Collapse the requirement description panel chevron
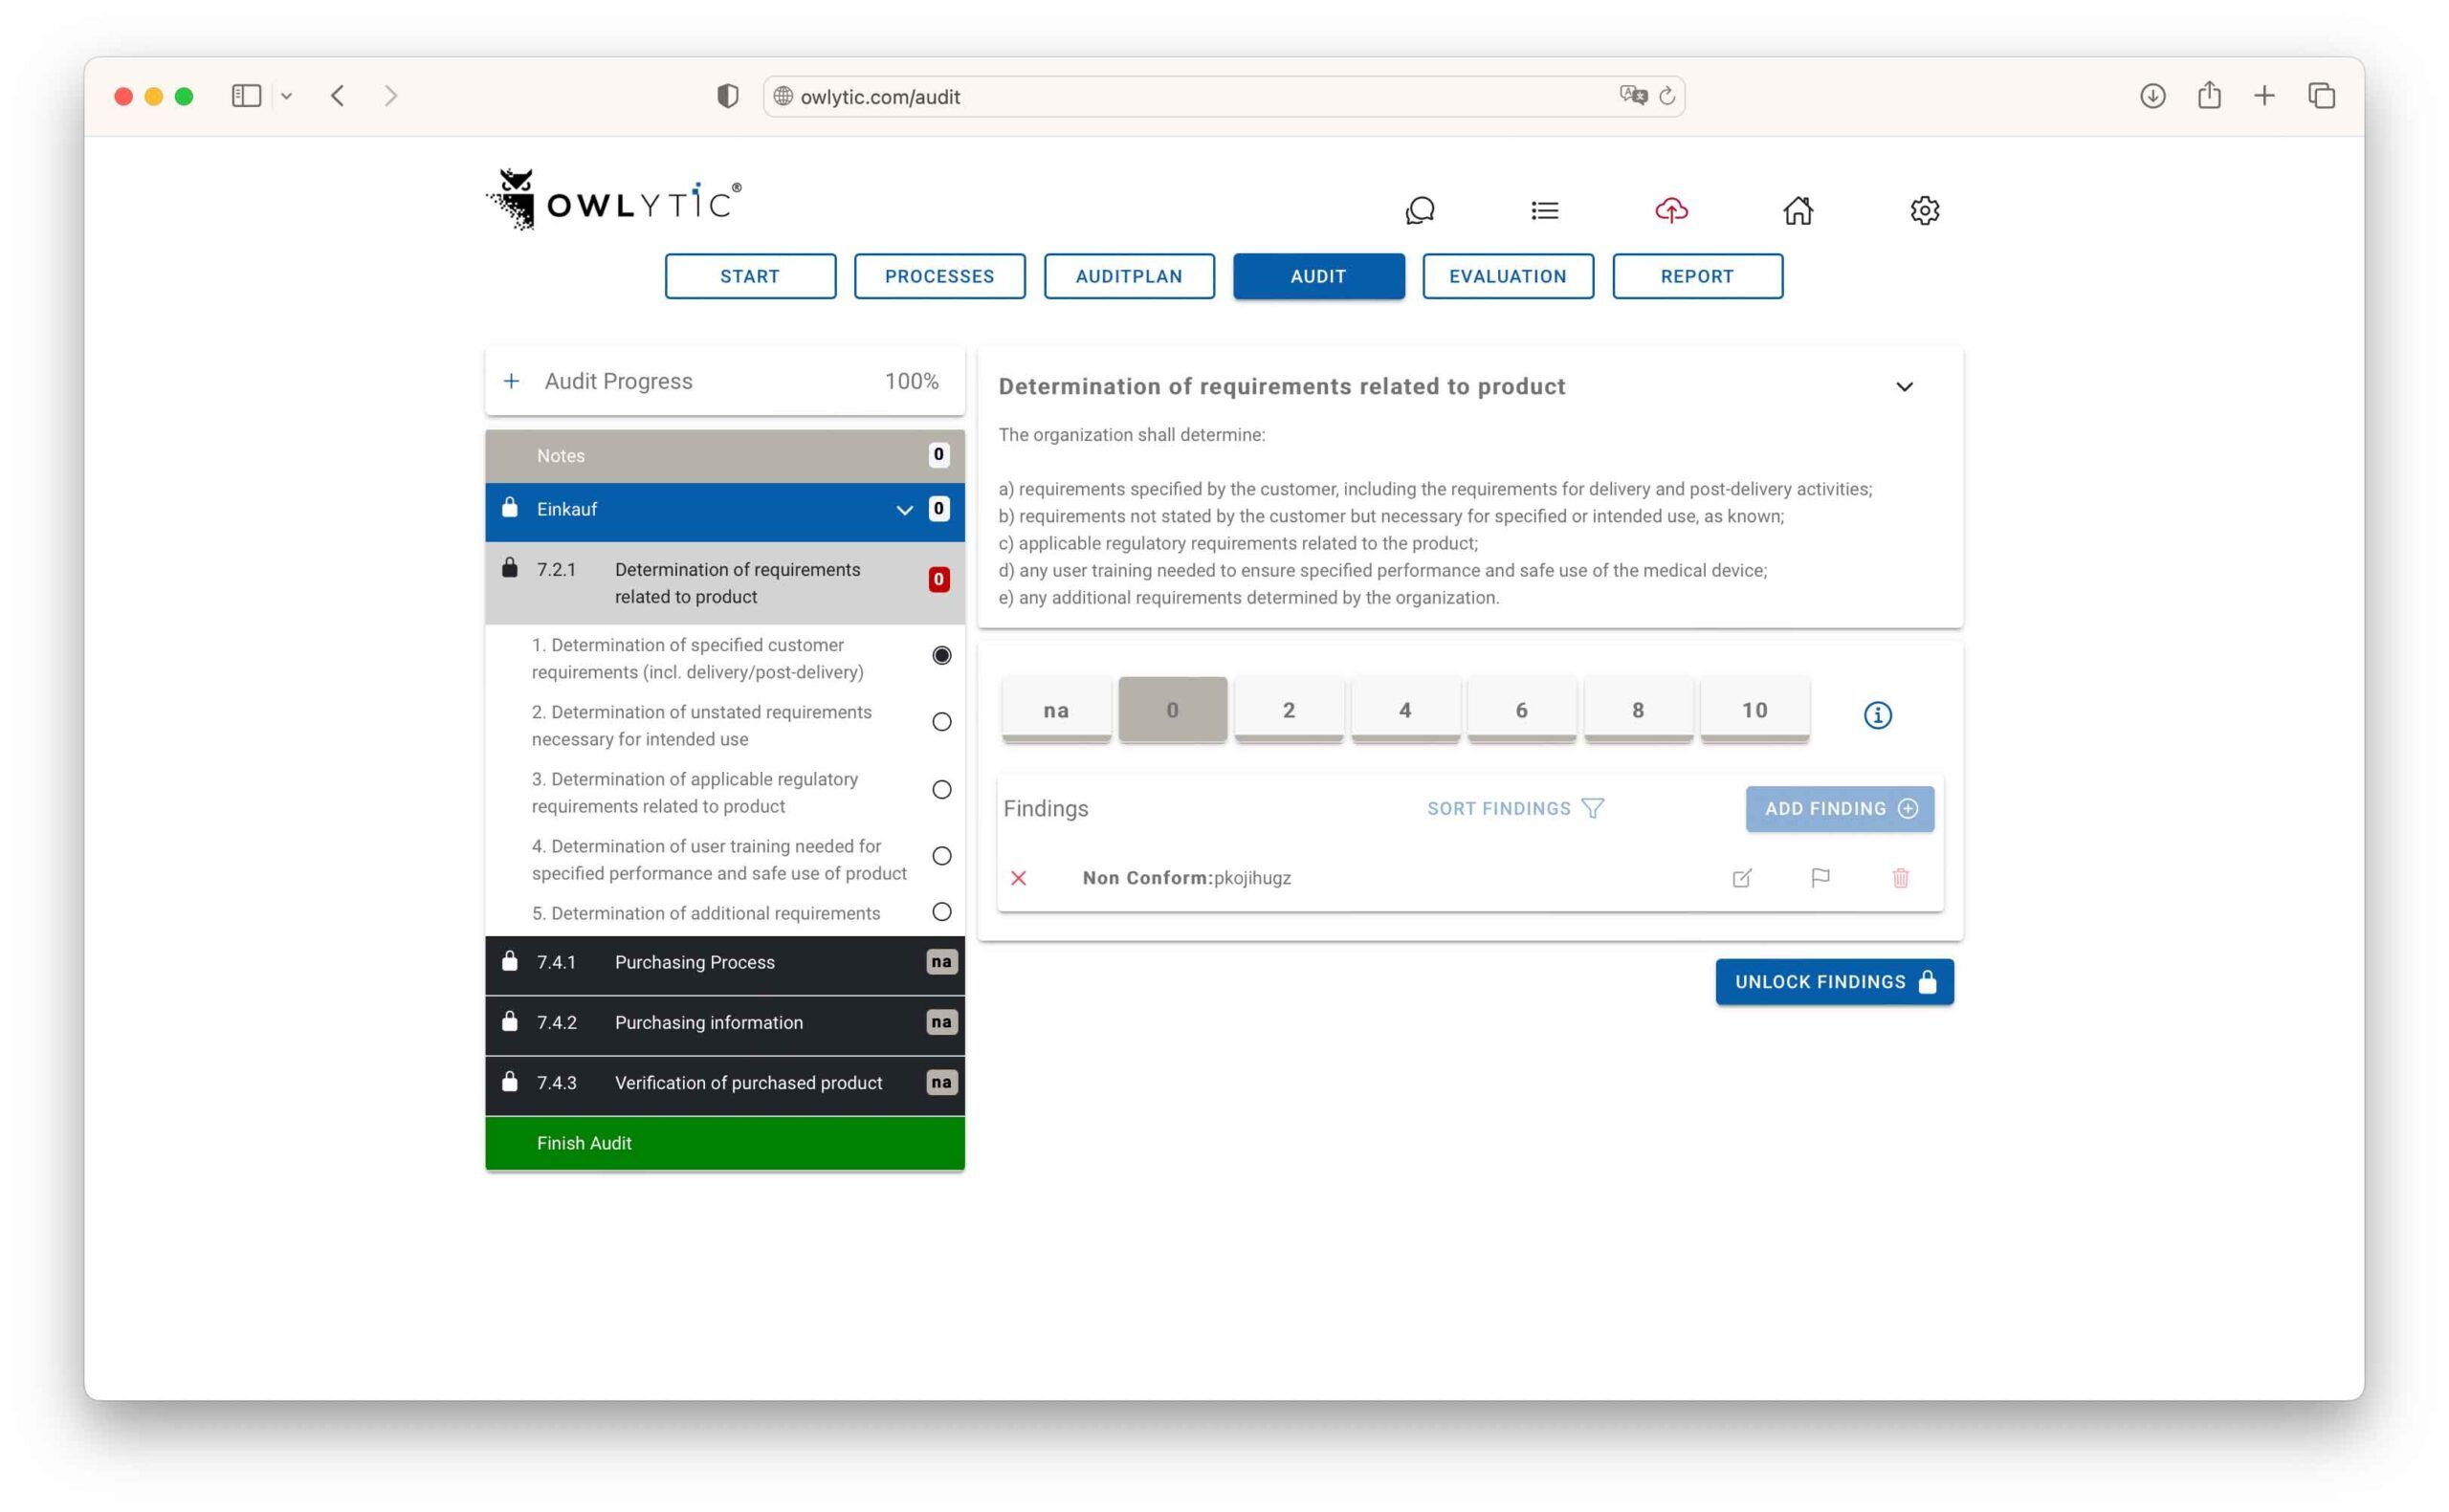 point(1904,387)
